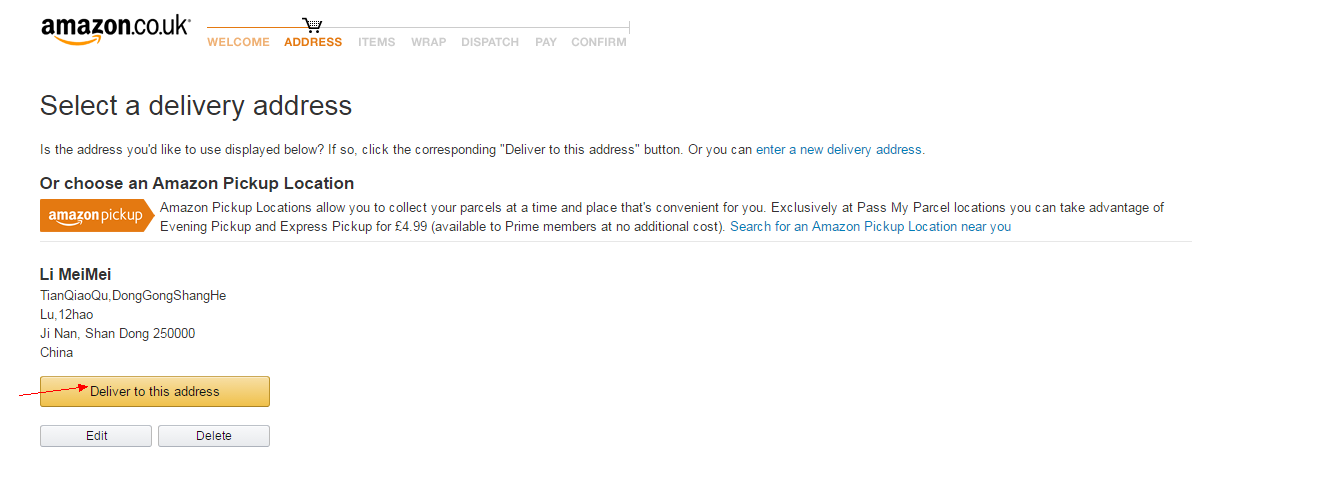The height and width of the screenshot is (481, 1317).
Task: Click the amazon.co.uk logo
Action: (x=115, y=29)
